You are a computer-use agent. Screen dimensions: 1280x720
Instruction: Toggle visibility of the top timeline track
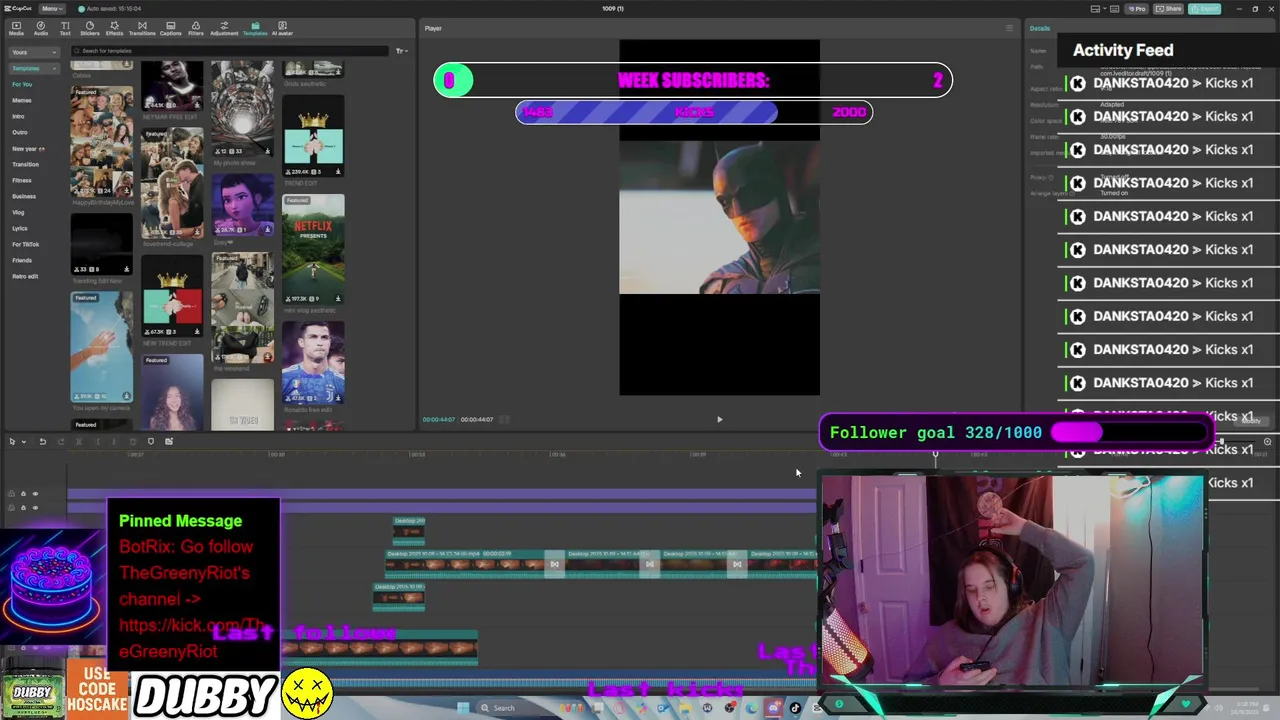35,493
